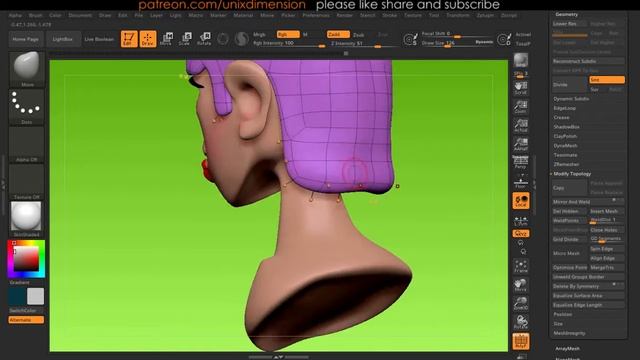Click the SwitchColor button
Image resolution: width=640 pixels, height=360 pixels.
[x=26, y=311]
